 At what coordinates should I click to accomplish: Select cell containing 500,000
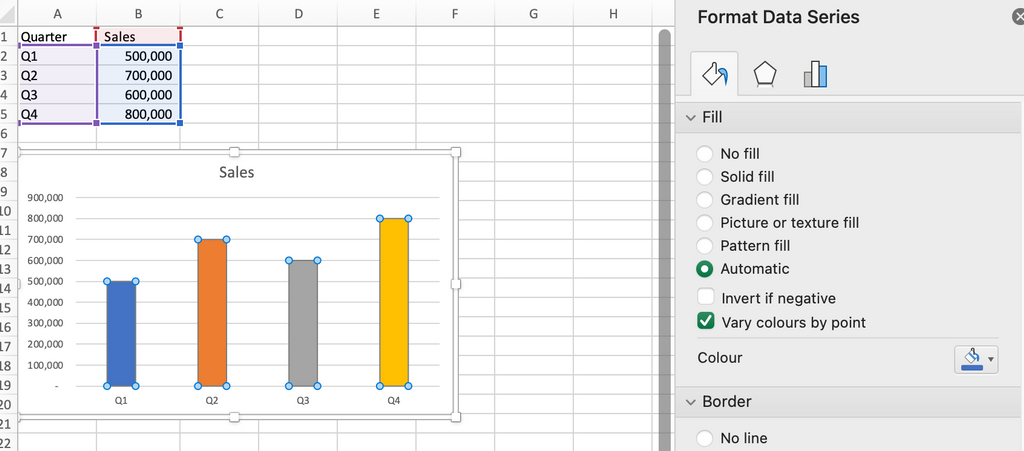coord(138,56)
